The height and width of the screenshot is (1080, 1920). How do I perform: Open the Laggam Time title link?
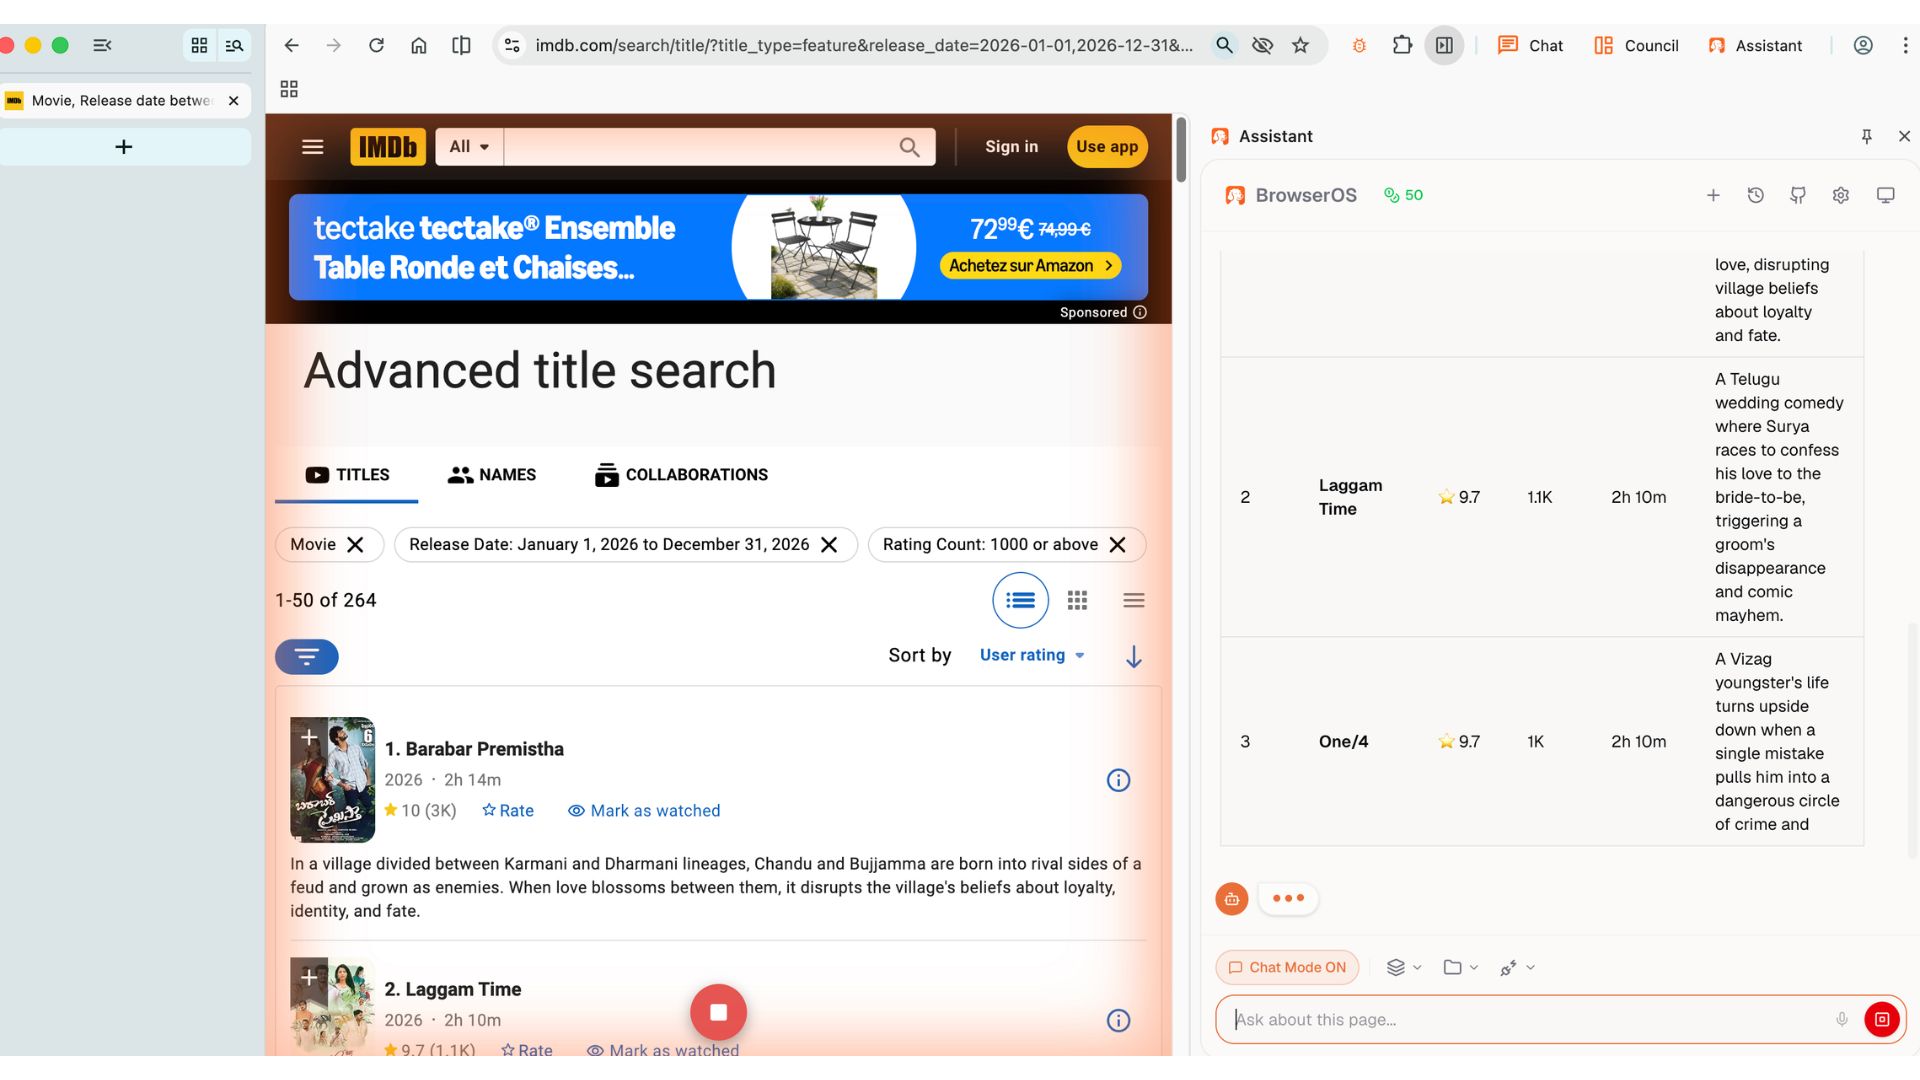[x=453, y=989]
